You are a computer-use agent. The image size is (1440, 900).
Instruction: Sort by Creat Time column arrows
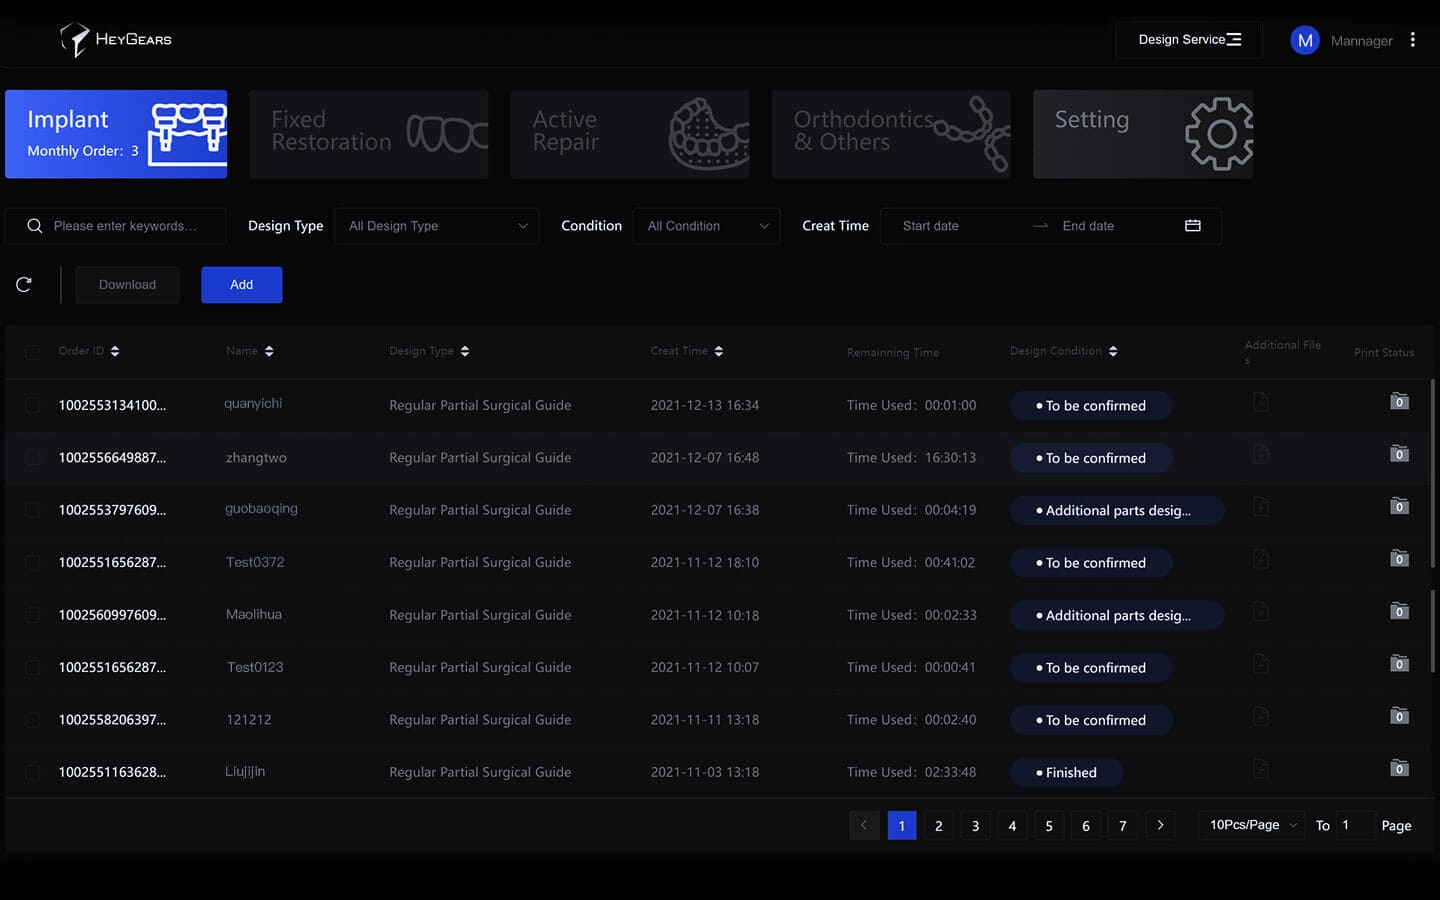coord(719,351)
